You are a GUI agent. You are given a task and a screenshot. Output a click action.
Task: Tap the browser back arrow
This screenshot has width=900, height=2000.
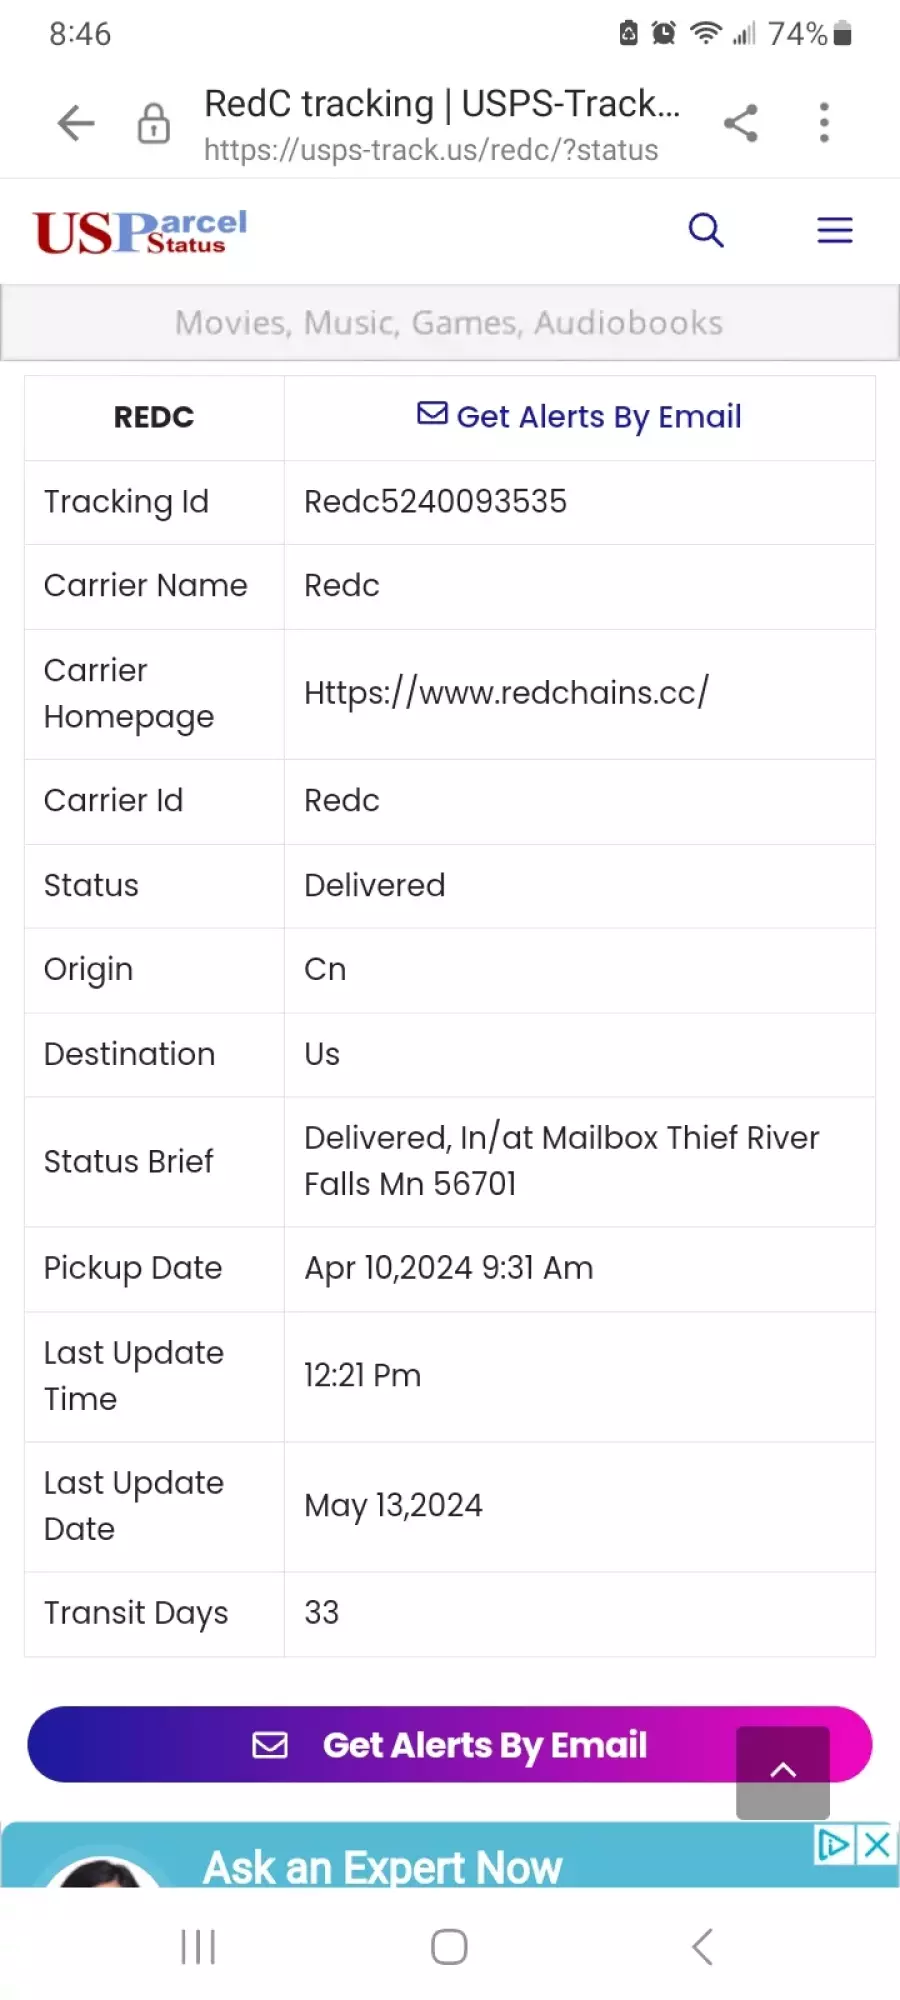coord(76,123)
